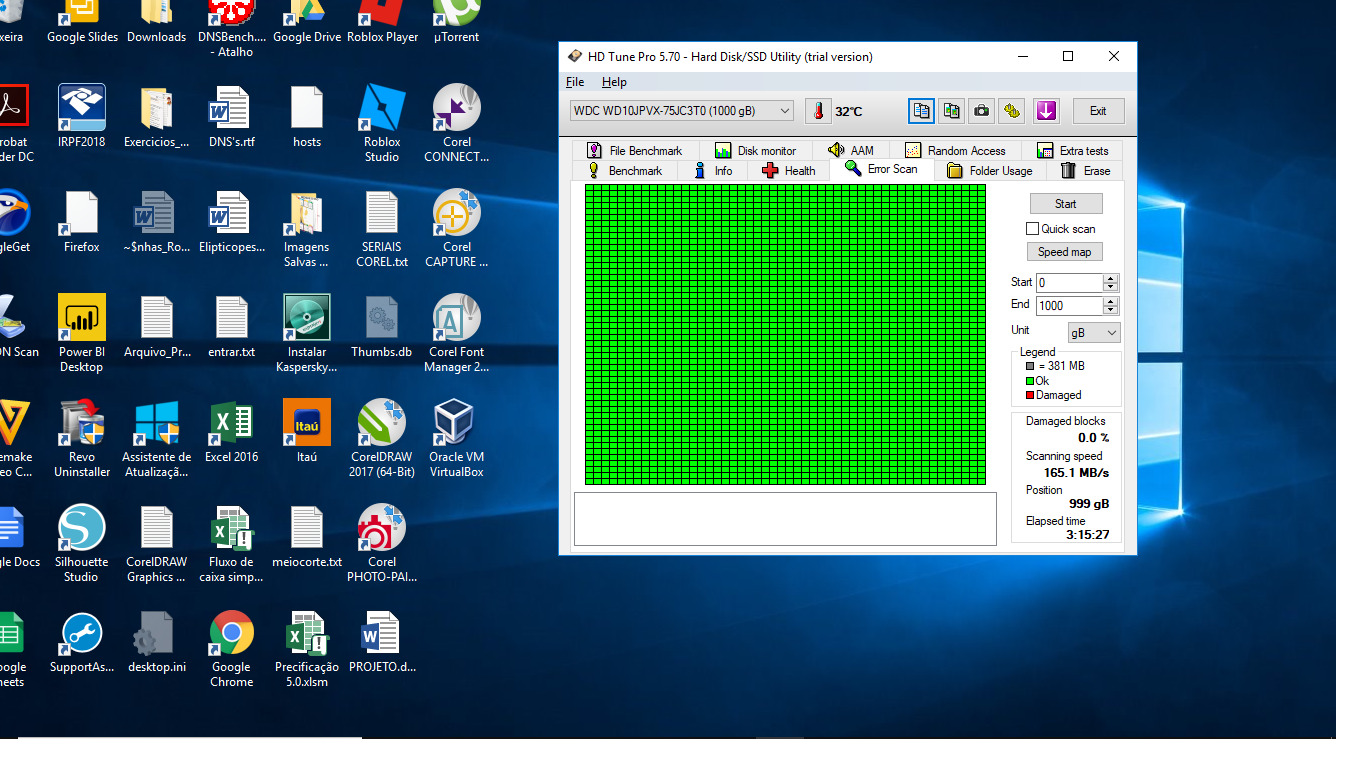Select the Thumbs.db desktop file
The image size is (1366, 768).
[382, 327]
